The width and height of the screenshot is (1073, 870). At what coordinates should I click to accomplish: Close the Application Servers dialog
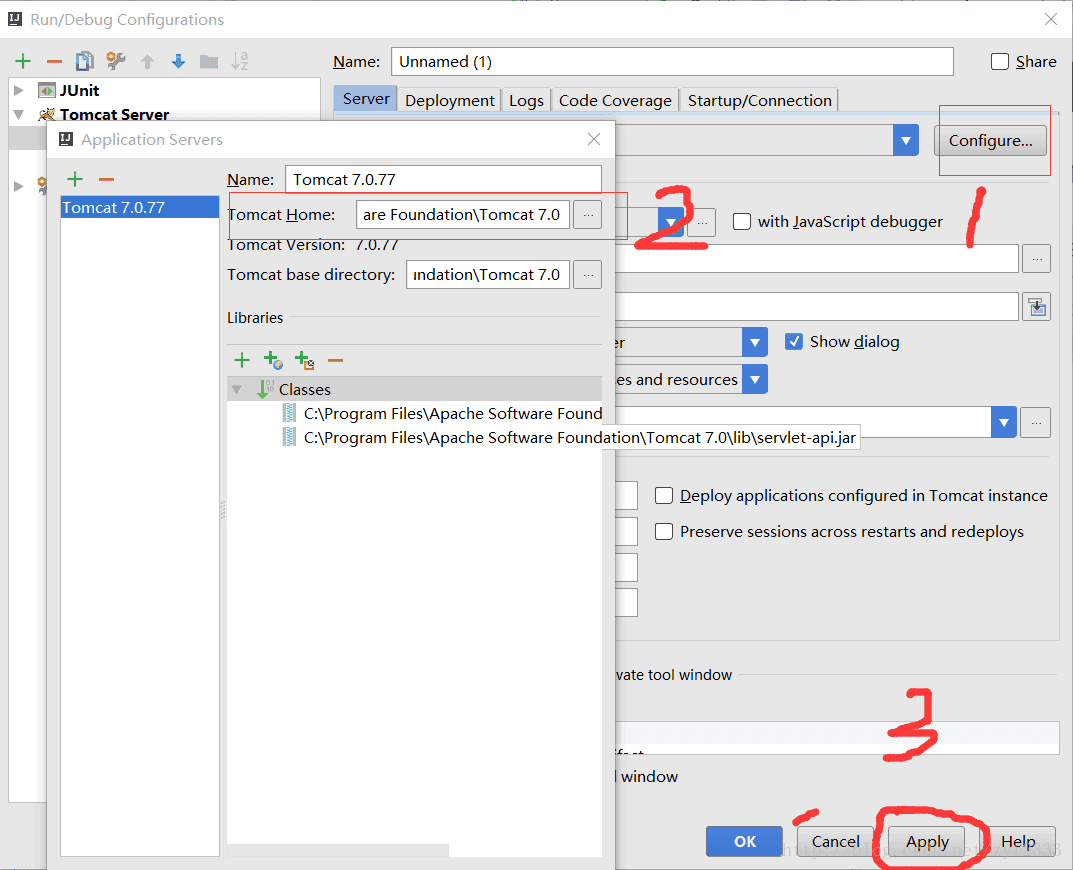[x=594, y=139]
